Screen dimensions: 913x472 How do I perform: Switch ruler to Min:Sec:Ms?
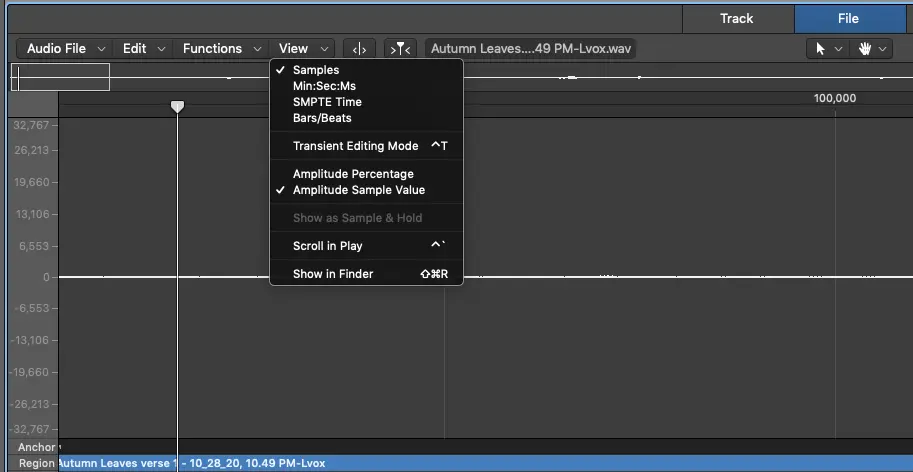[x=322, y=86]
